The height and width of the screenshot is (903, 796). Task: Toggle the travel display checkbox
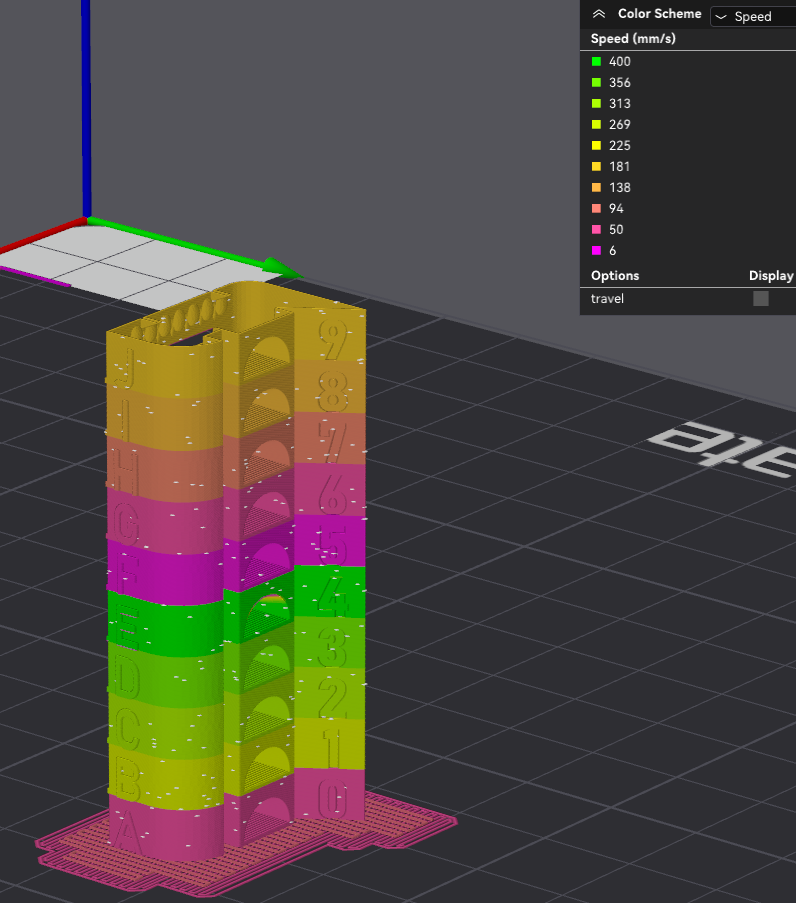point(761,298)
